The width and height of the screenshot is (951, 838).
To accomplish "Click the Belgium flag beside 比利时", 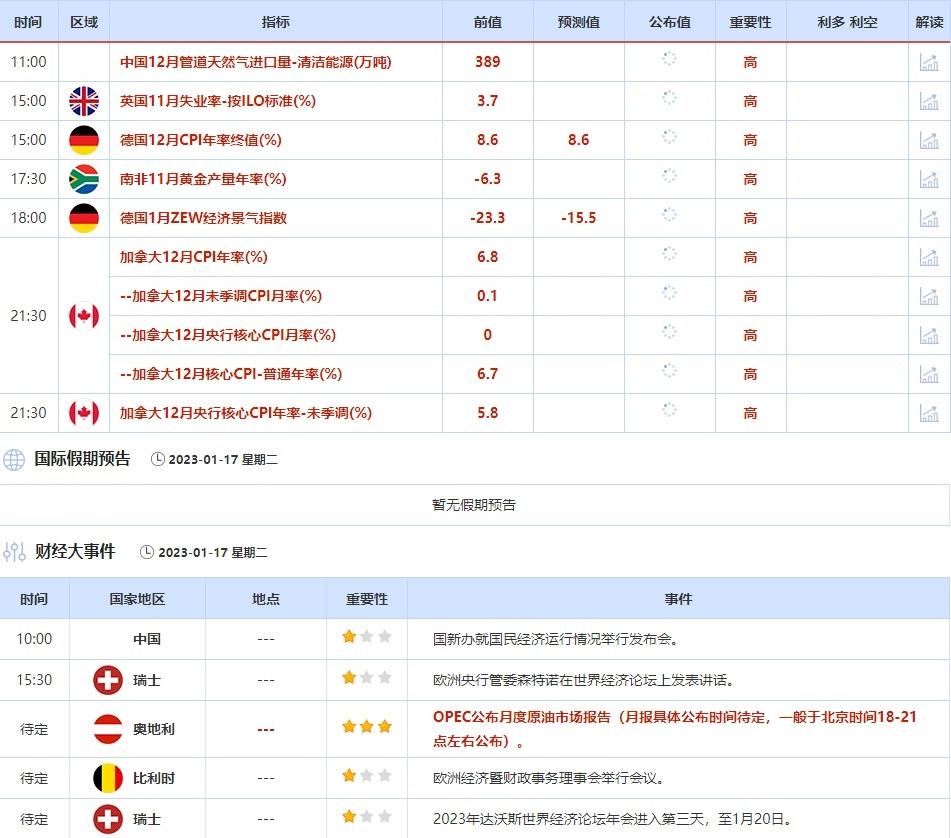I will 108,777.
